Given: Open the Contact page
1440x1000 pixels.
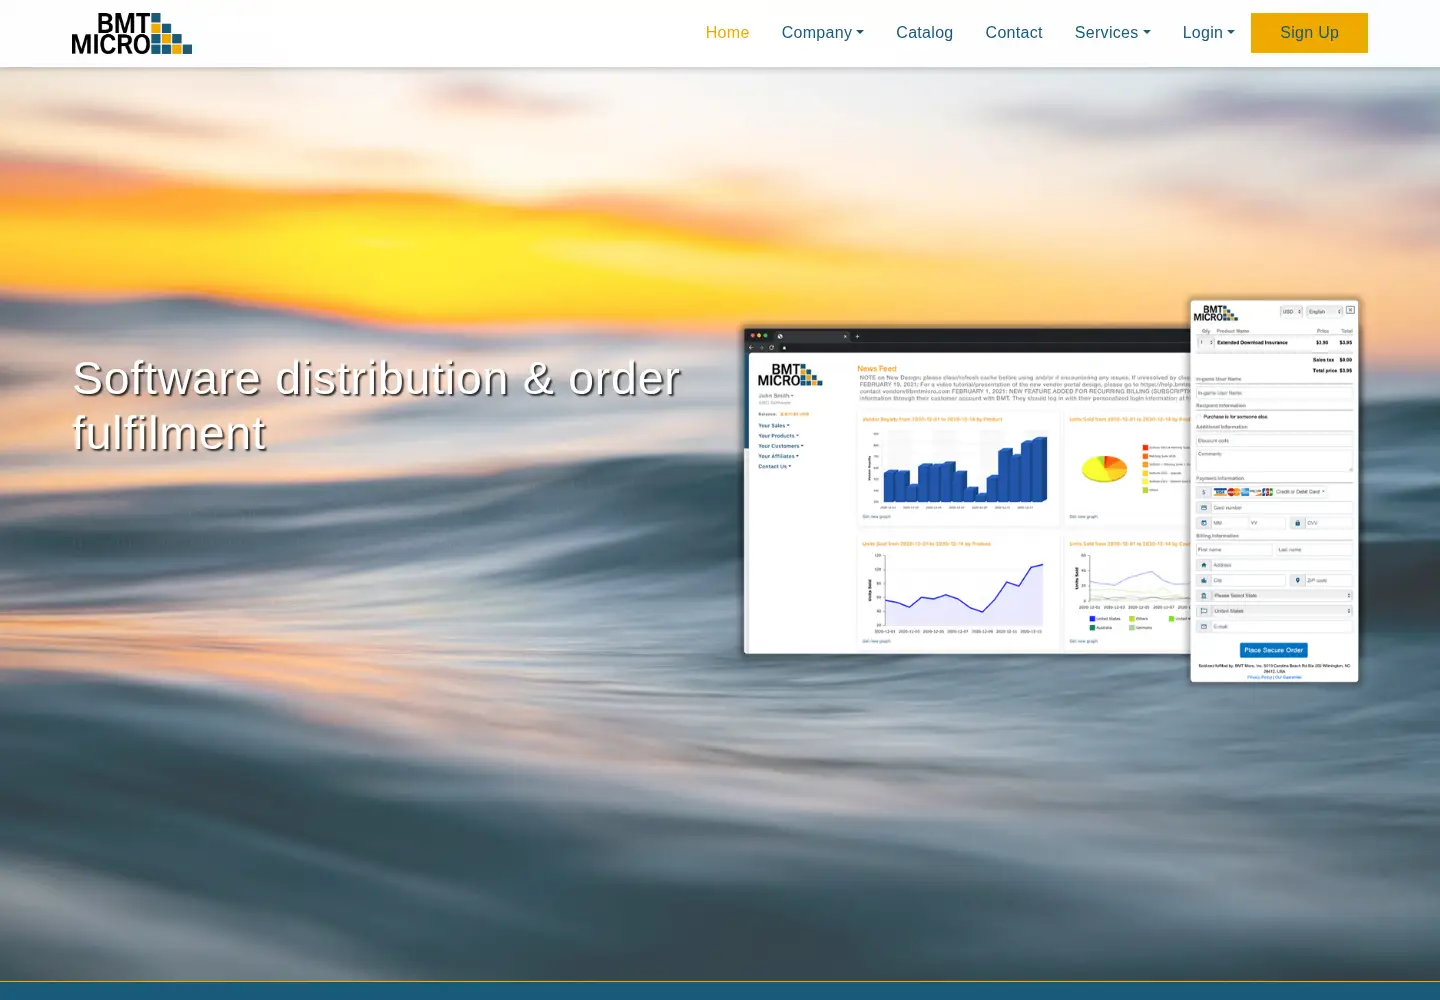Looking at the screenshot, I should tap(1013, 33).
